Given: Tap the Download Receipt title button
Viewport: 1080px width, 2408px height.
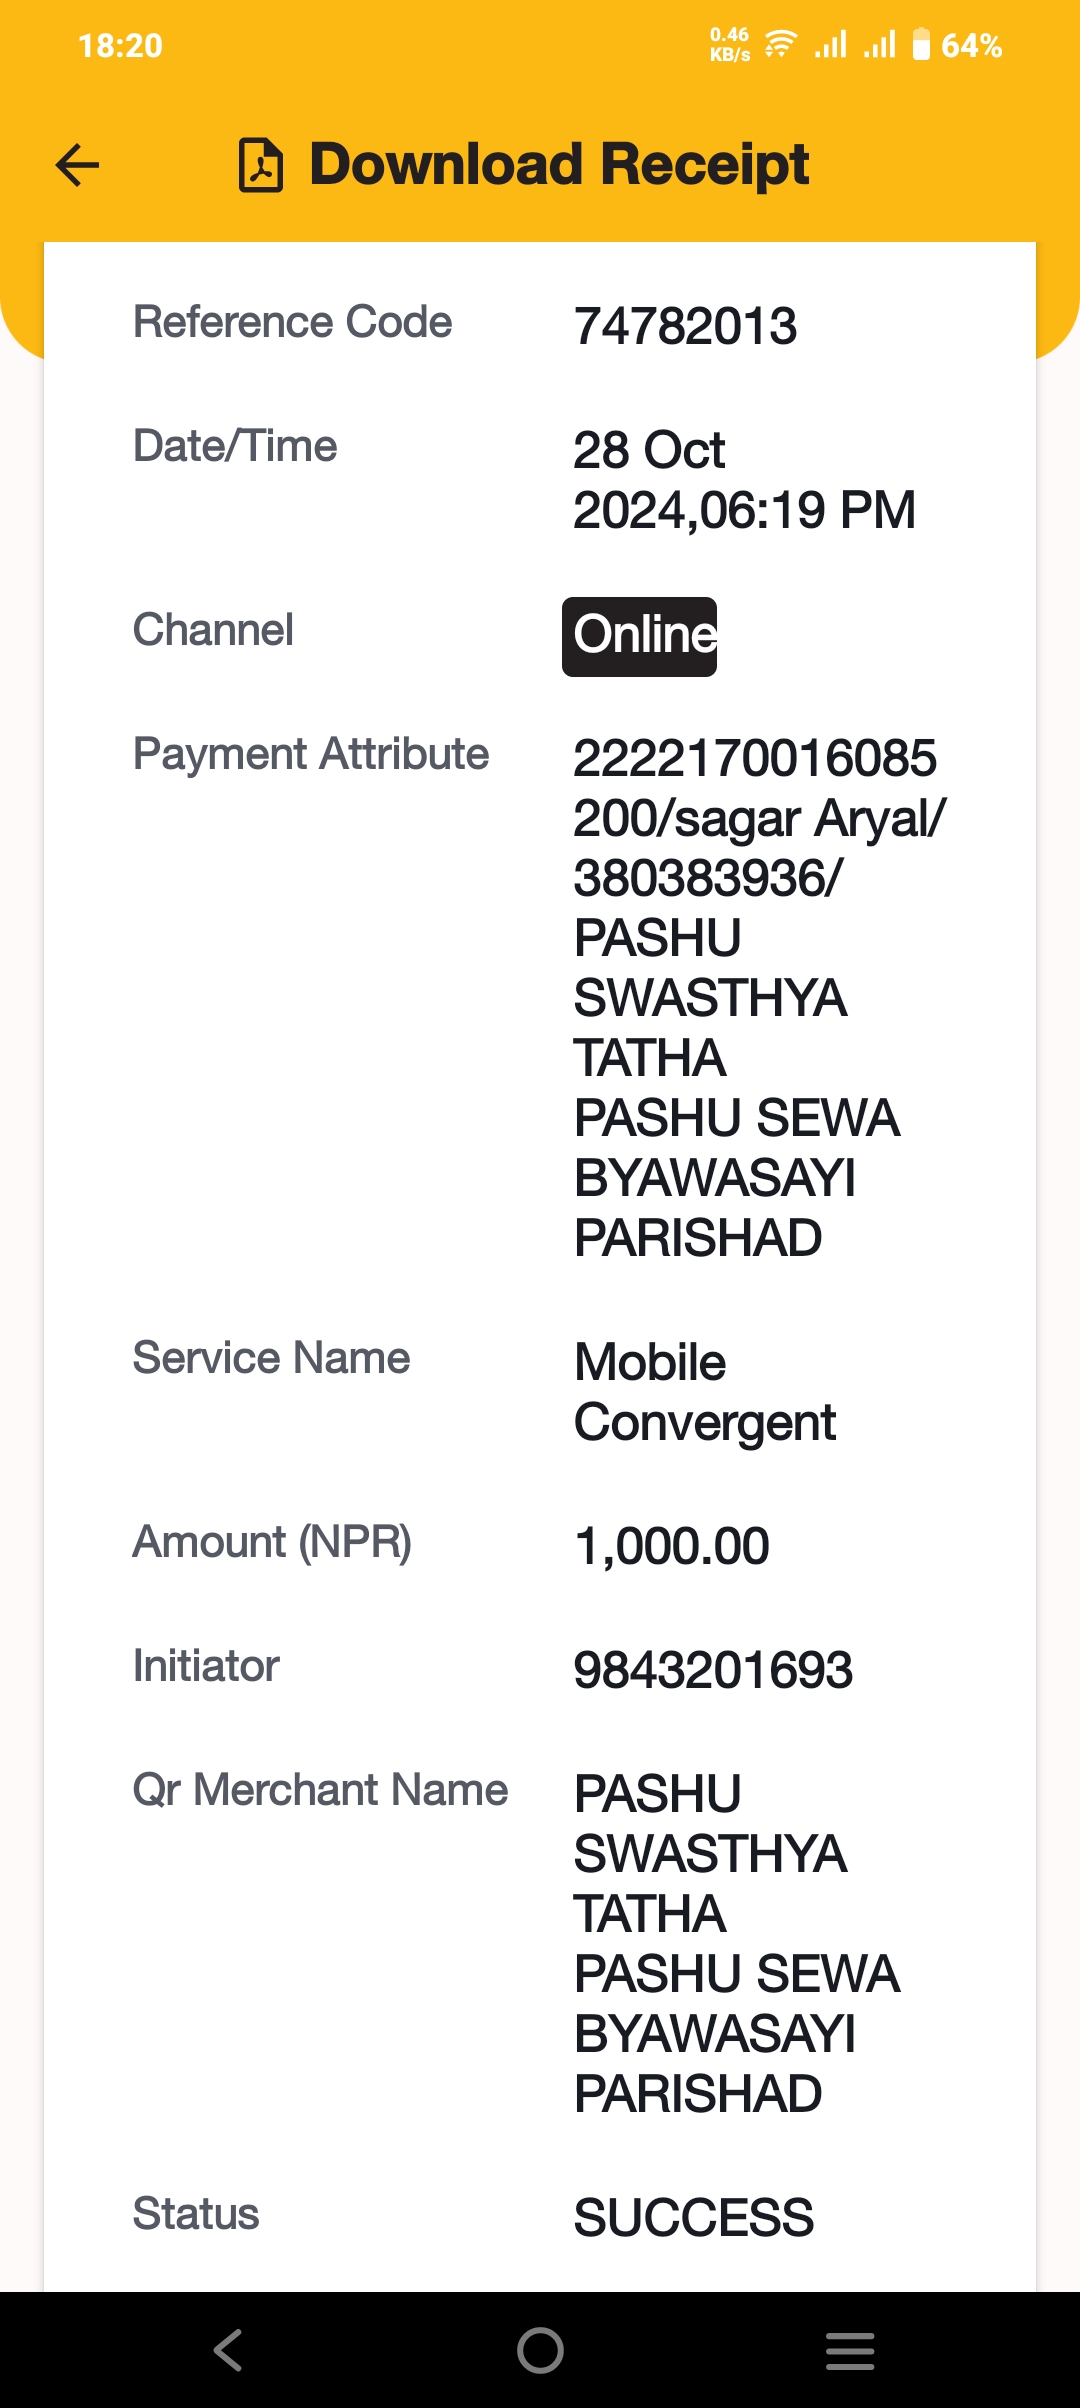Looking at the screenshot, I should coord(524,165).
